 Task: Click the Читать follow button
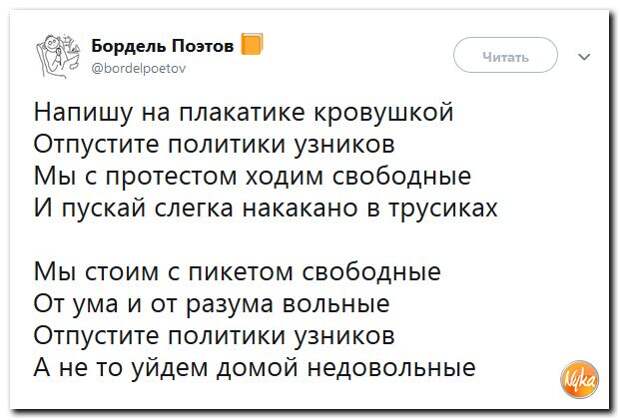tap(505, 55)
